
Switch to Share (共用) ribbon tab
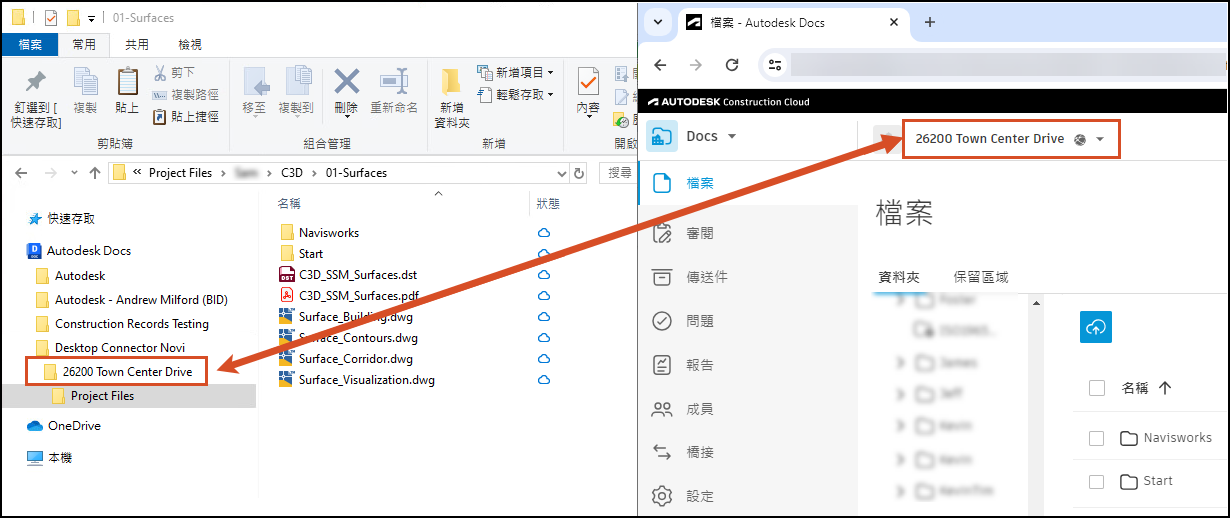(137, 44)
